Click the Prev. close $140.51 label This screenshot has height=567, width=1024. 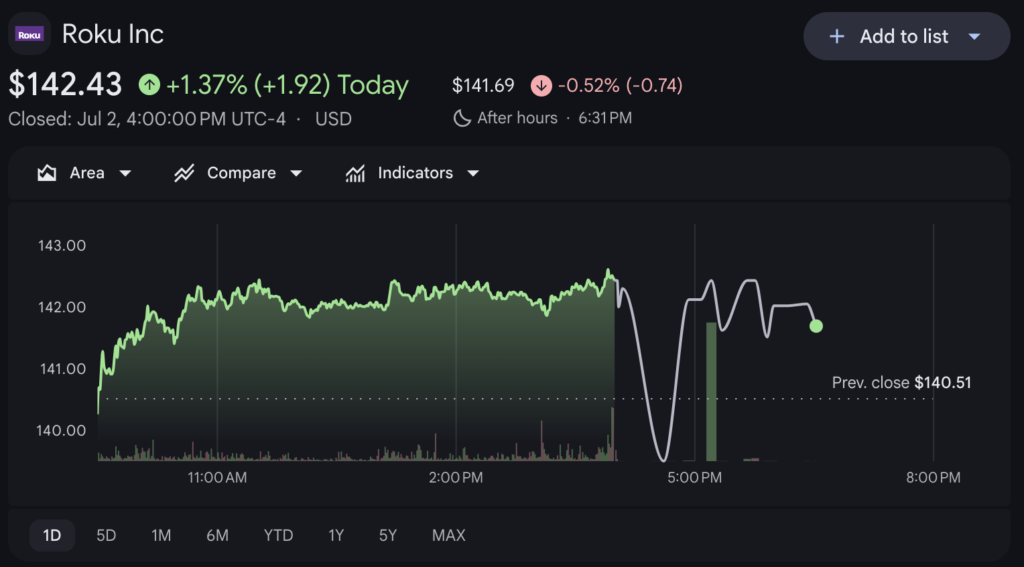pos(901,383)
